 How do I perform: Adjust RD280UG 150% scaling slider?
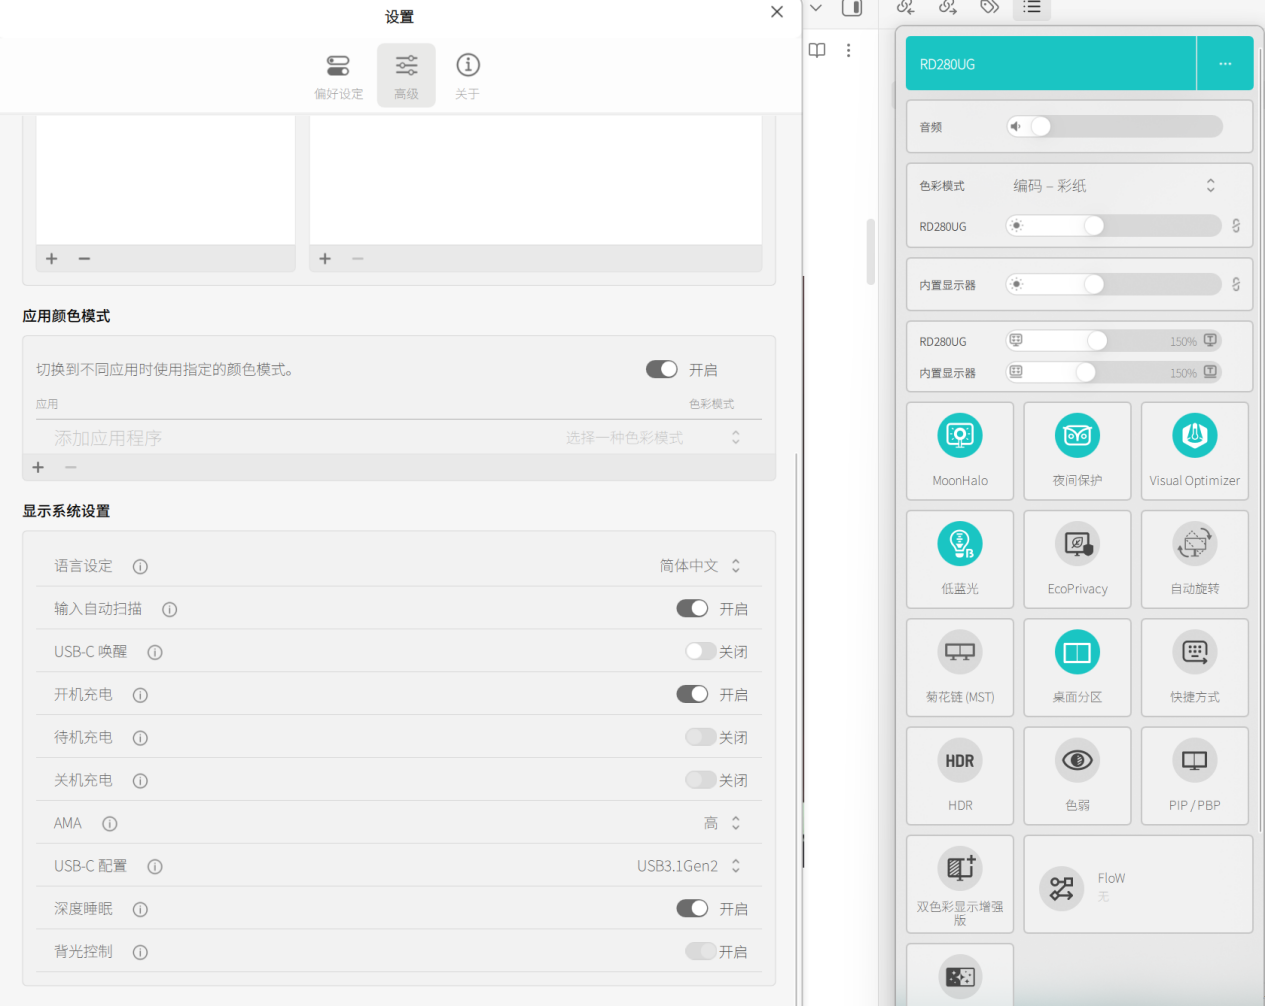tap(1114, 341)
